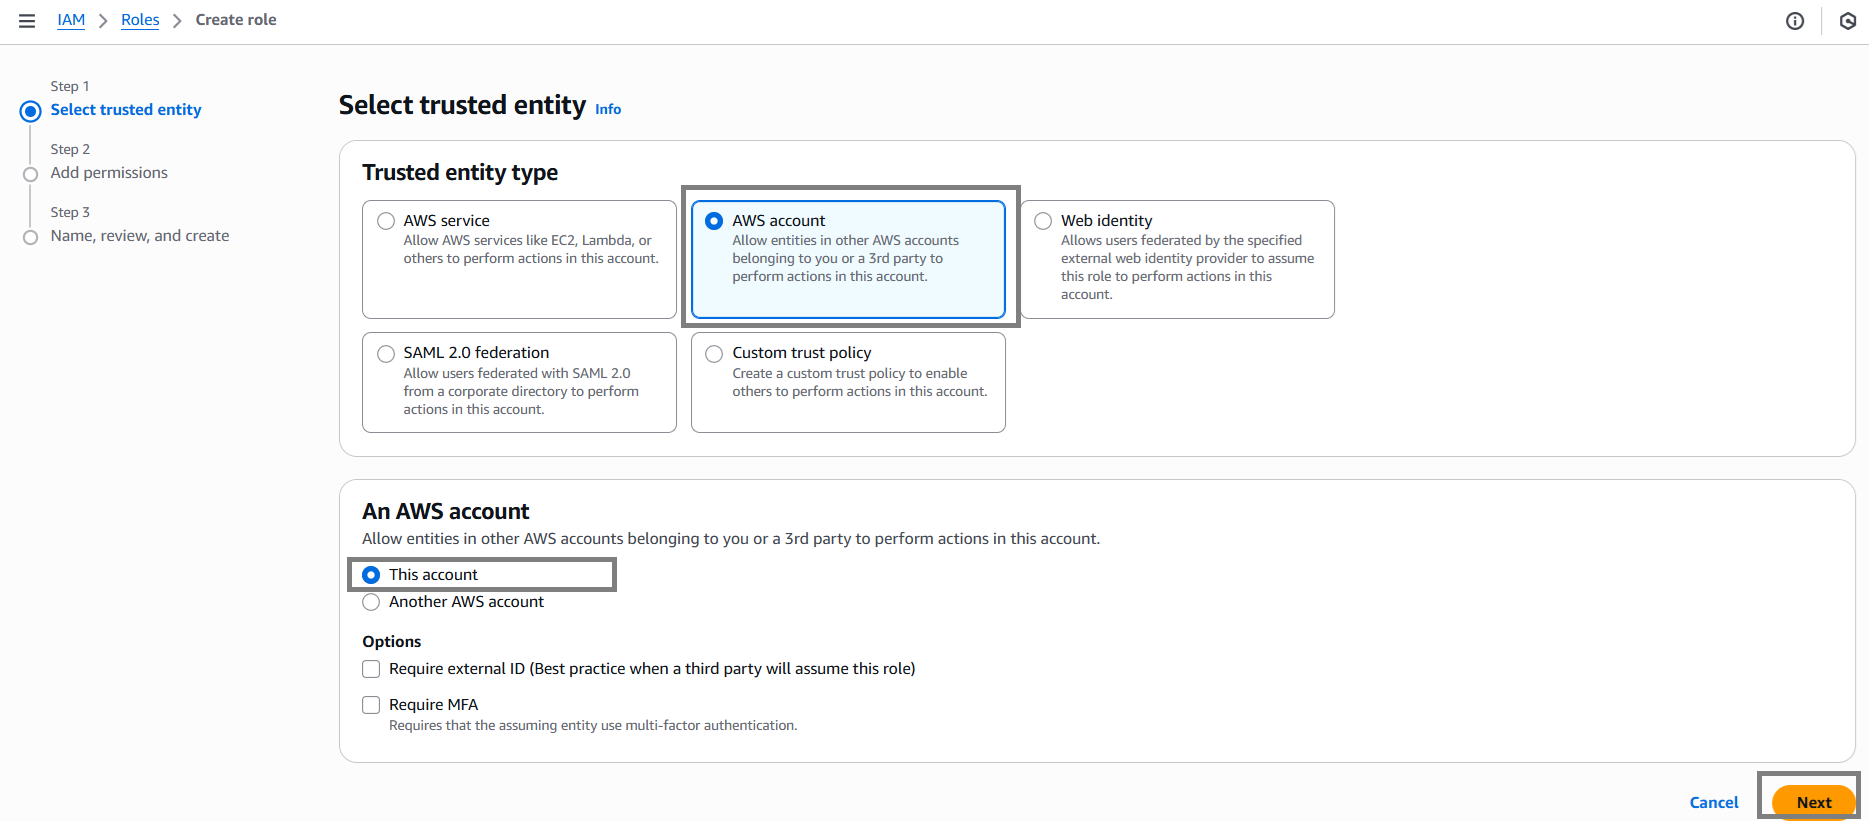Screen dimensions: 1869x821
Task: Go to IAM breadcrumb link
Action: pyautogui.click(x=71, y=20)
